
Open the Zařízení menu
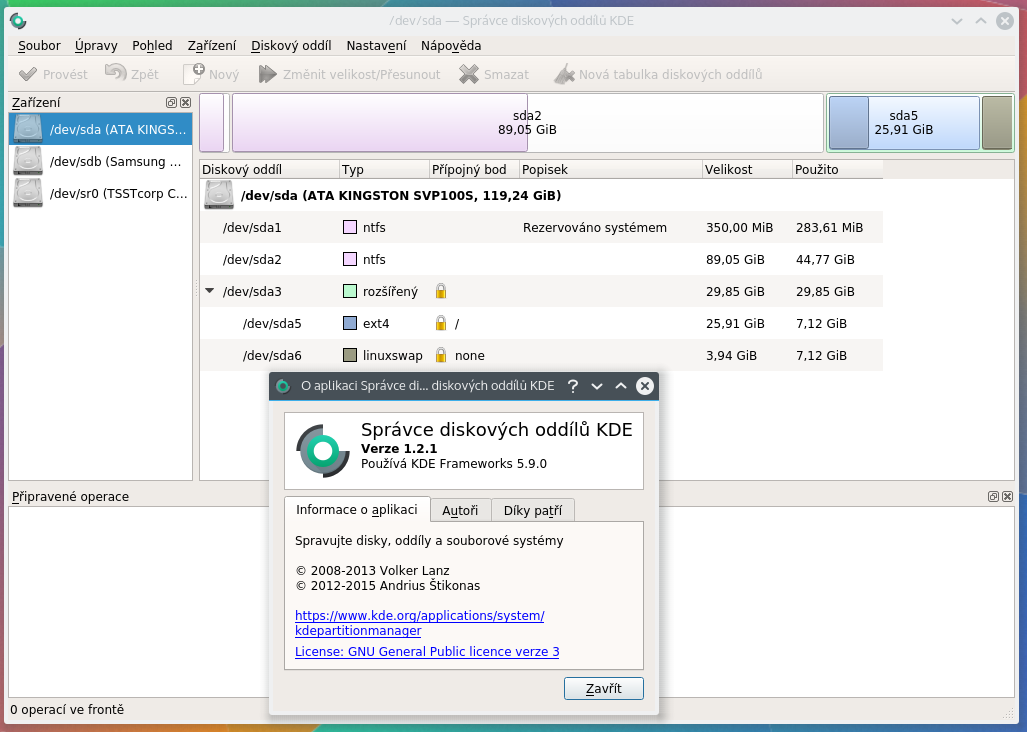tap(212, 46)
